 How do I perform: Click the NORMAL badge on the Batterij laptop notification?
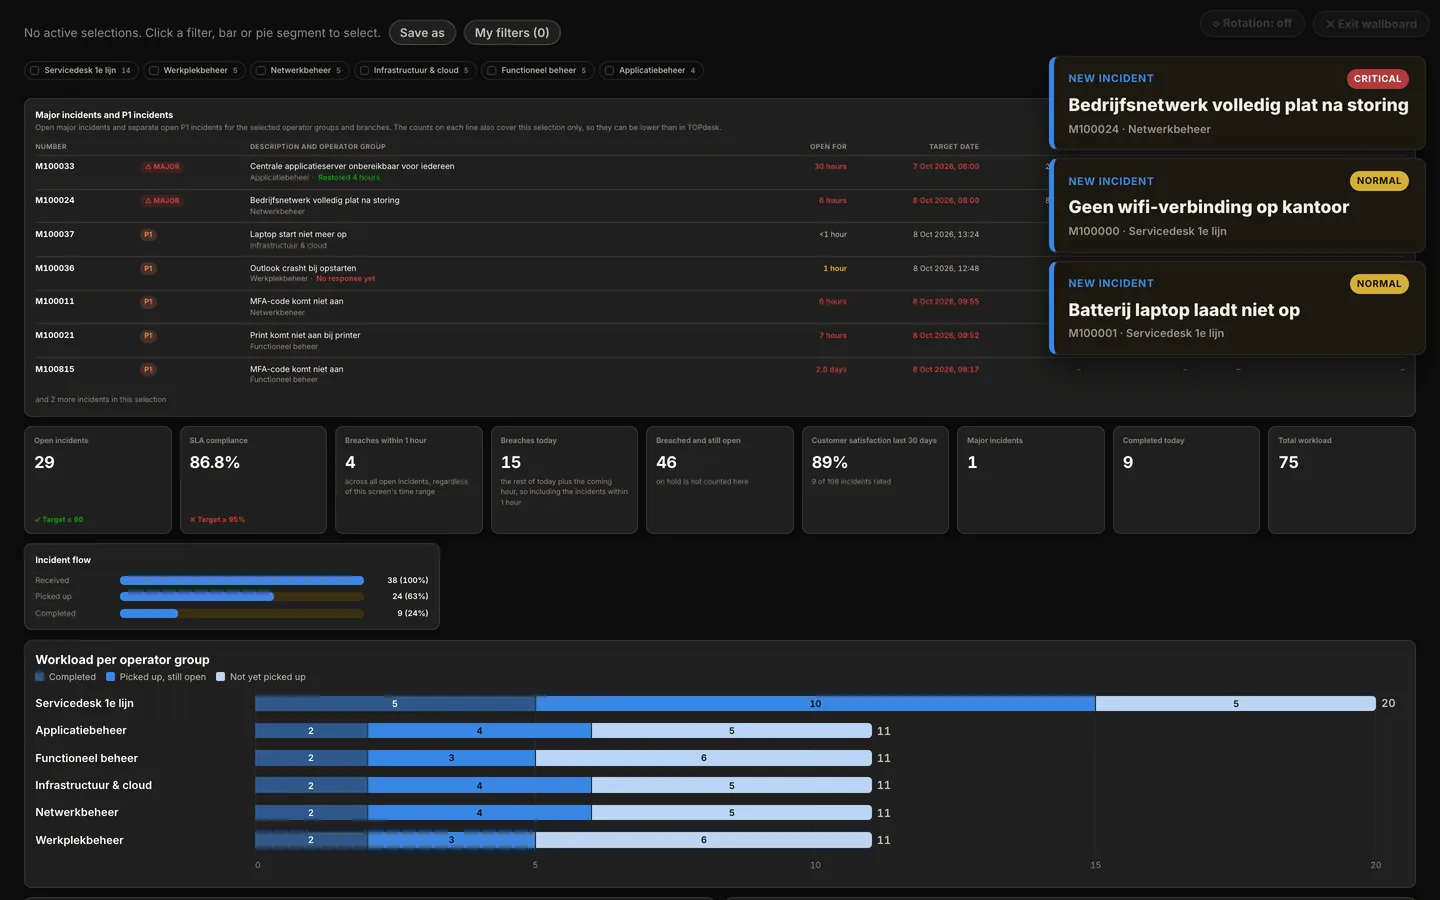pos(1379,284)
